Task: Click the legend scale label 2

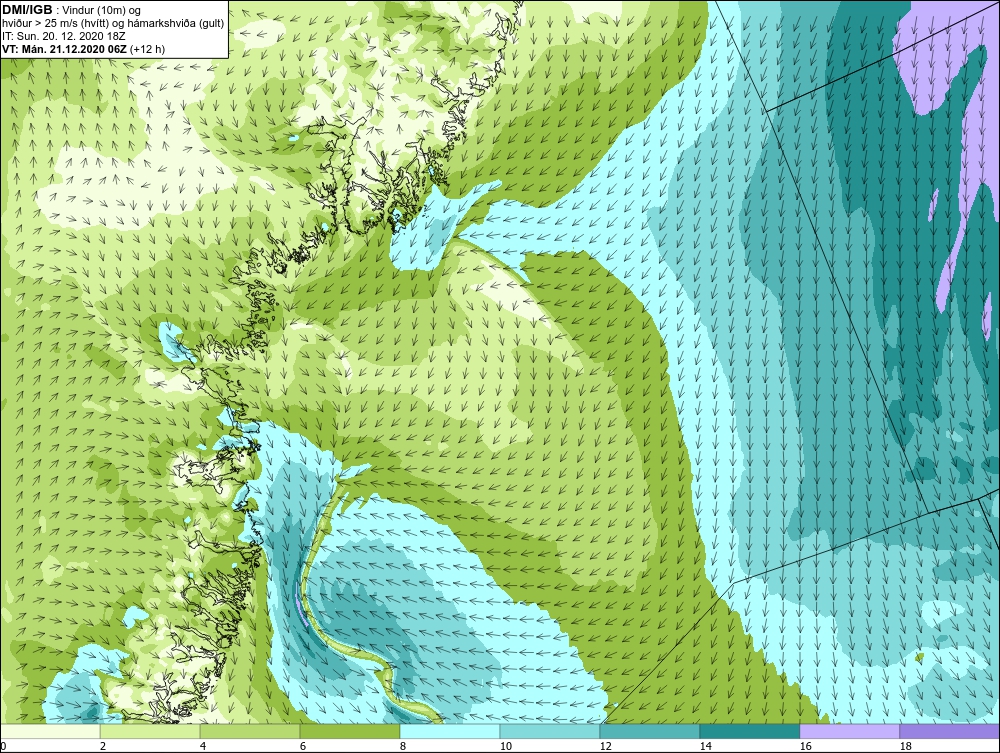Action: [103, 746]
